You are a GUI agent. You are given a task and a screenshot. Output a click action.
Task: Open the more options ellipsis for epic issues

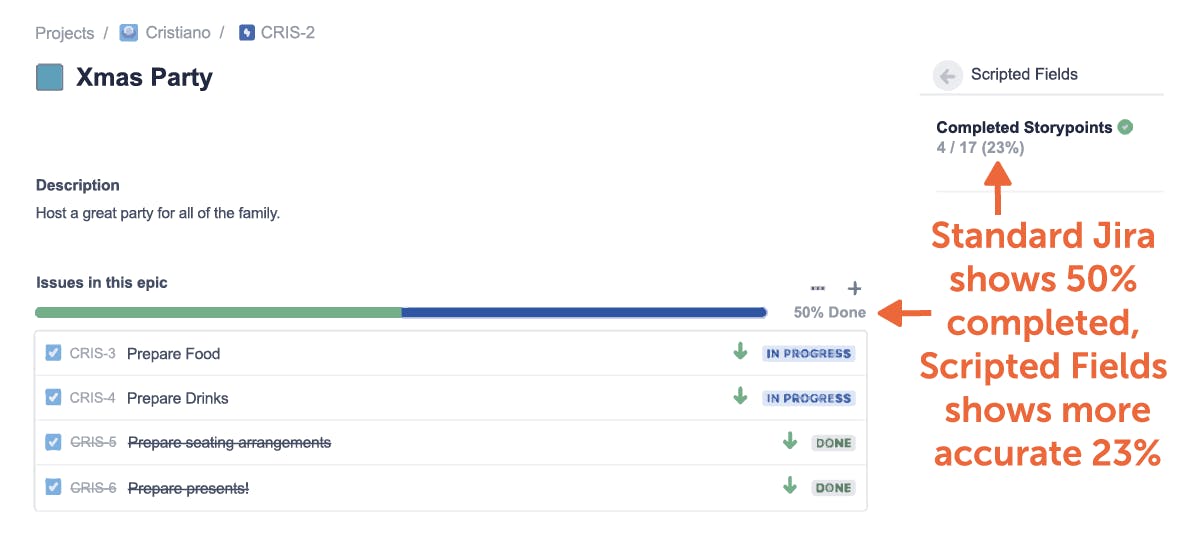click(x=818, y=288)
